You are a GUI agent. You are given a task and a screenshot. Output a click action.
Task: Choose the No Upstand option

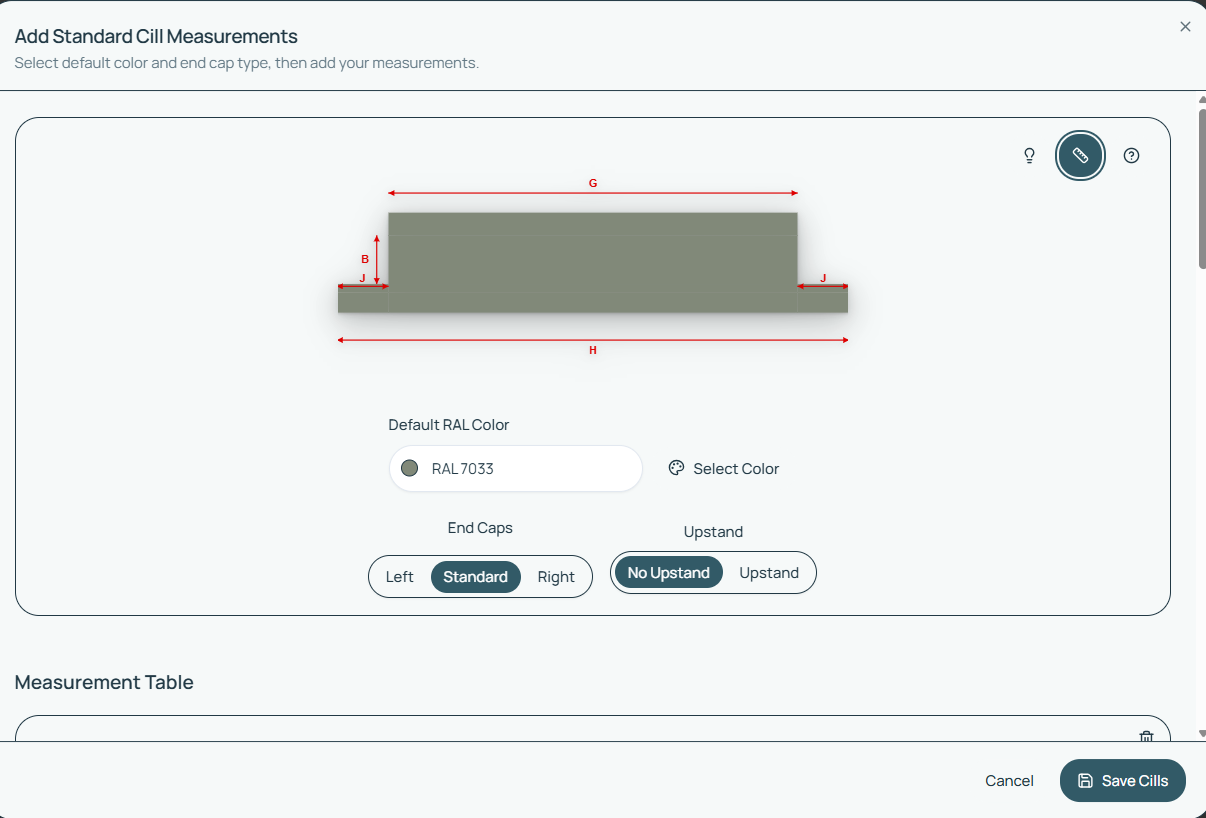[668, 573]
